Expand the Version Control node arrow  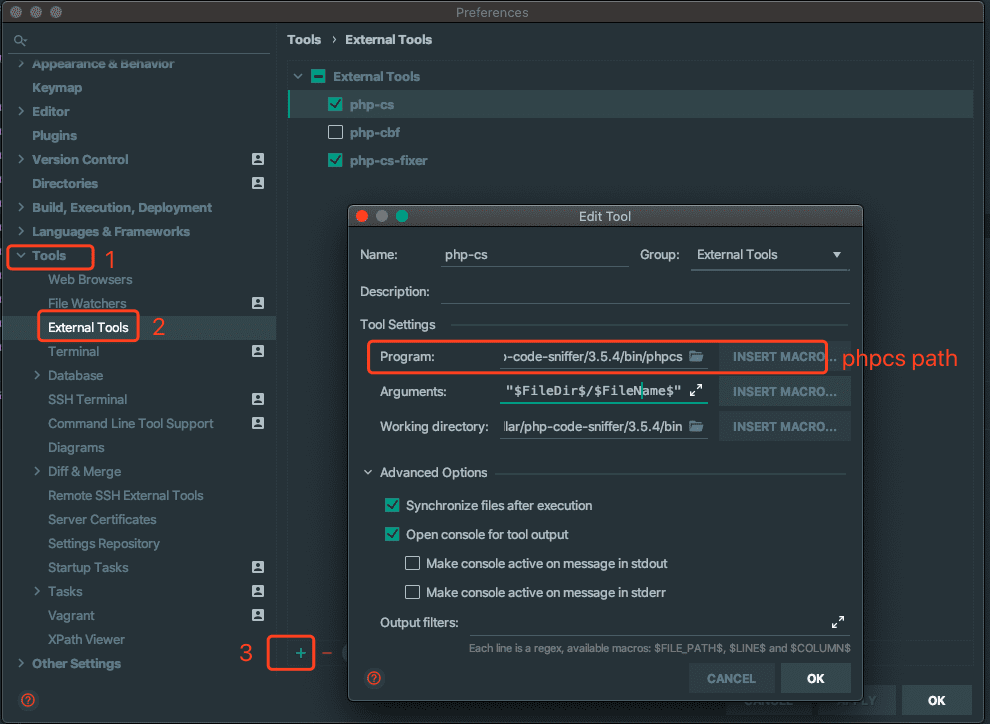point(21,159)
